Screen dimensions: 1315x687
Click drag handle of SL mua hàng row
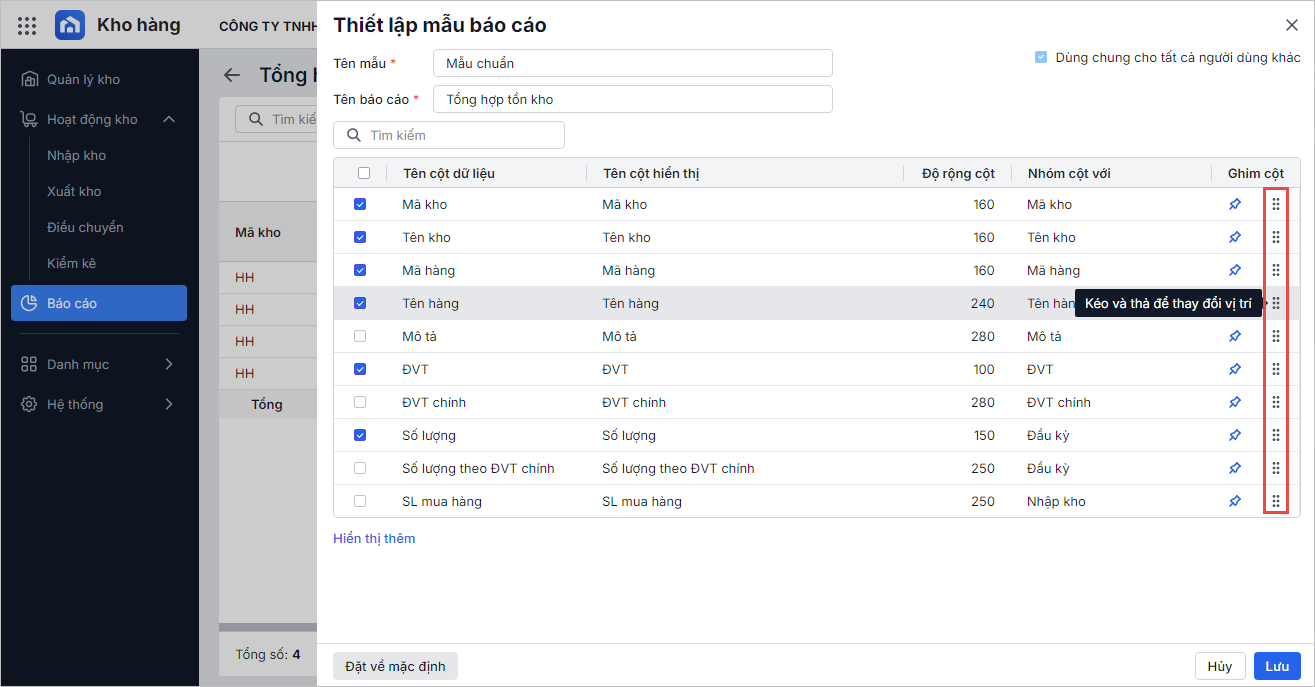(1276, 501)
